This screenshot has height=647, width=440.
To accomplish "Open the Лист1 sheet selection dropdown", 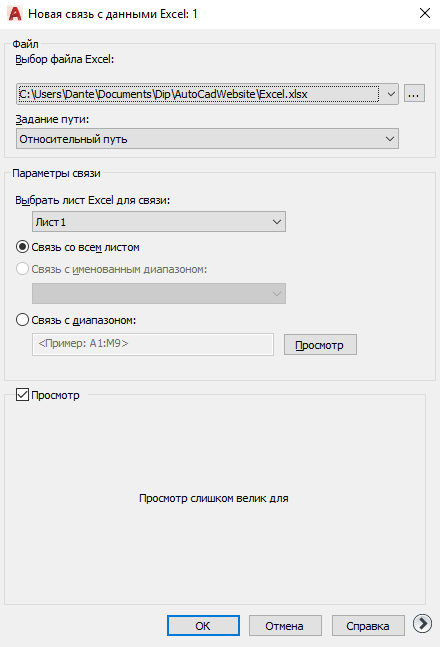I will [159, 222].
